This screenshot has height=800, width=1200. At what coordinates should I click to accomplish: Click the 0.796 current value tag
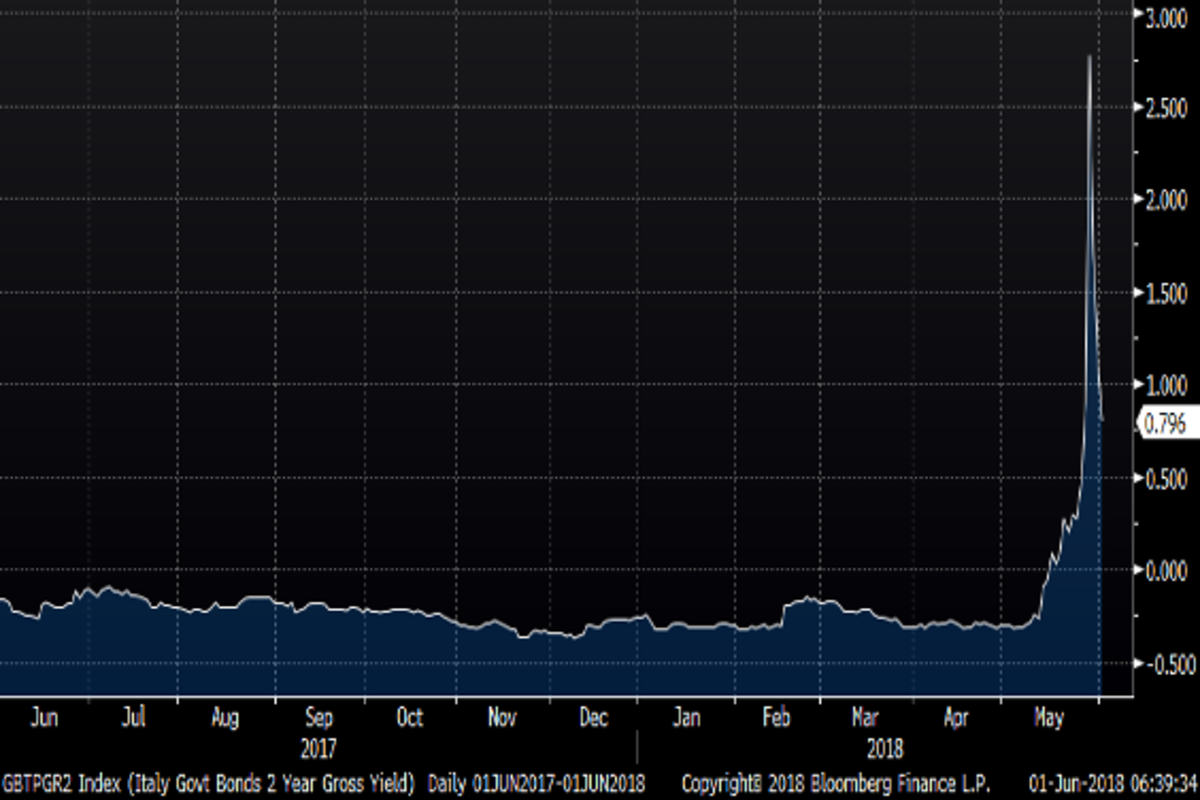pyautogui.click(x=1165, y=424)
